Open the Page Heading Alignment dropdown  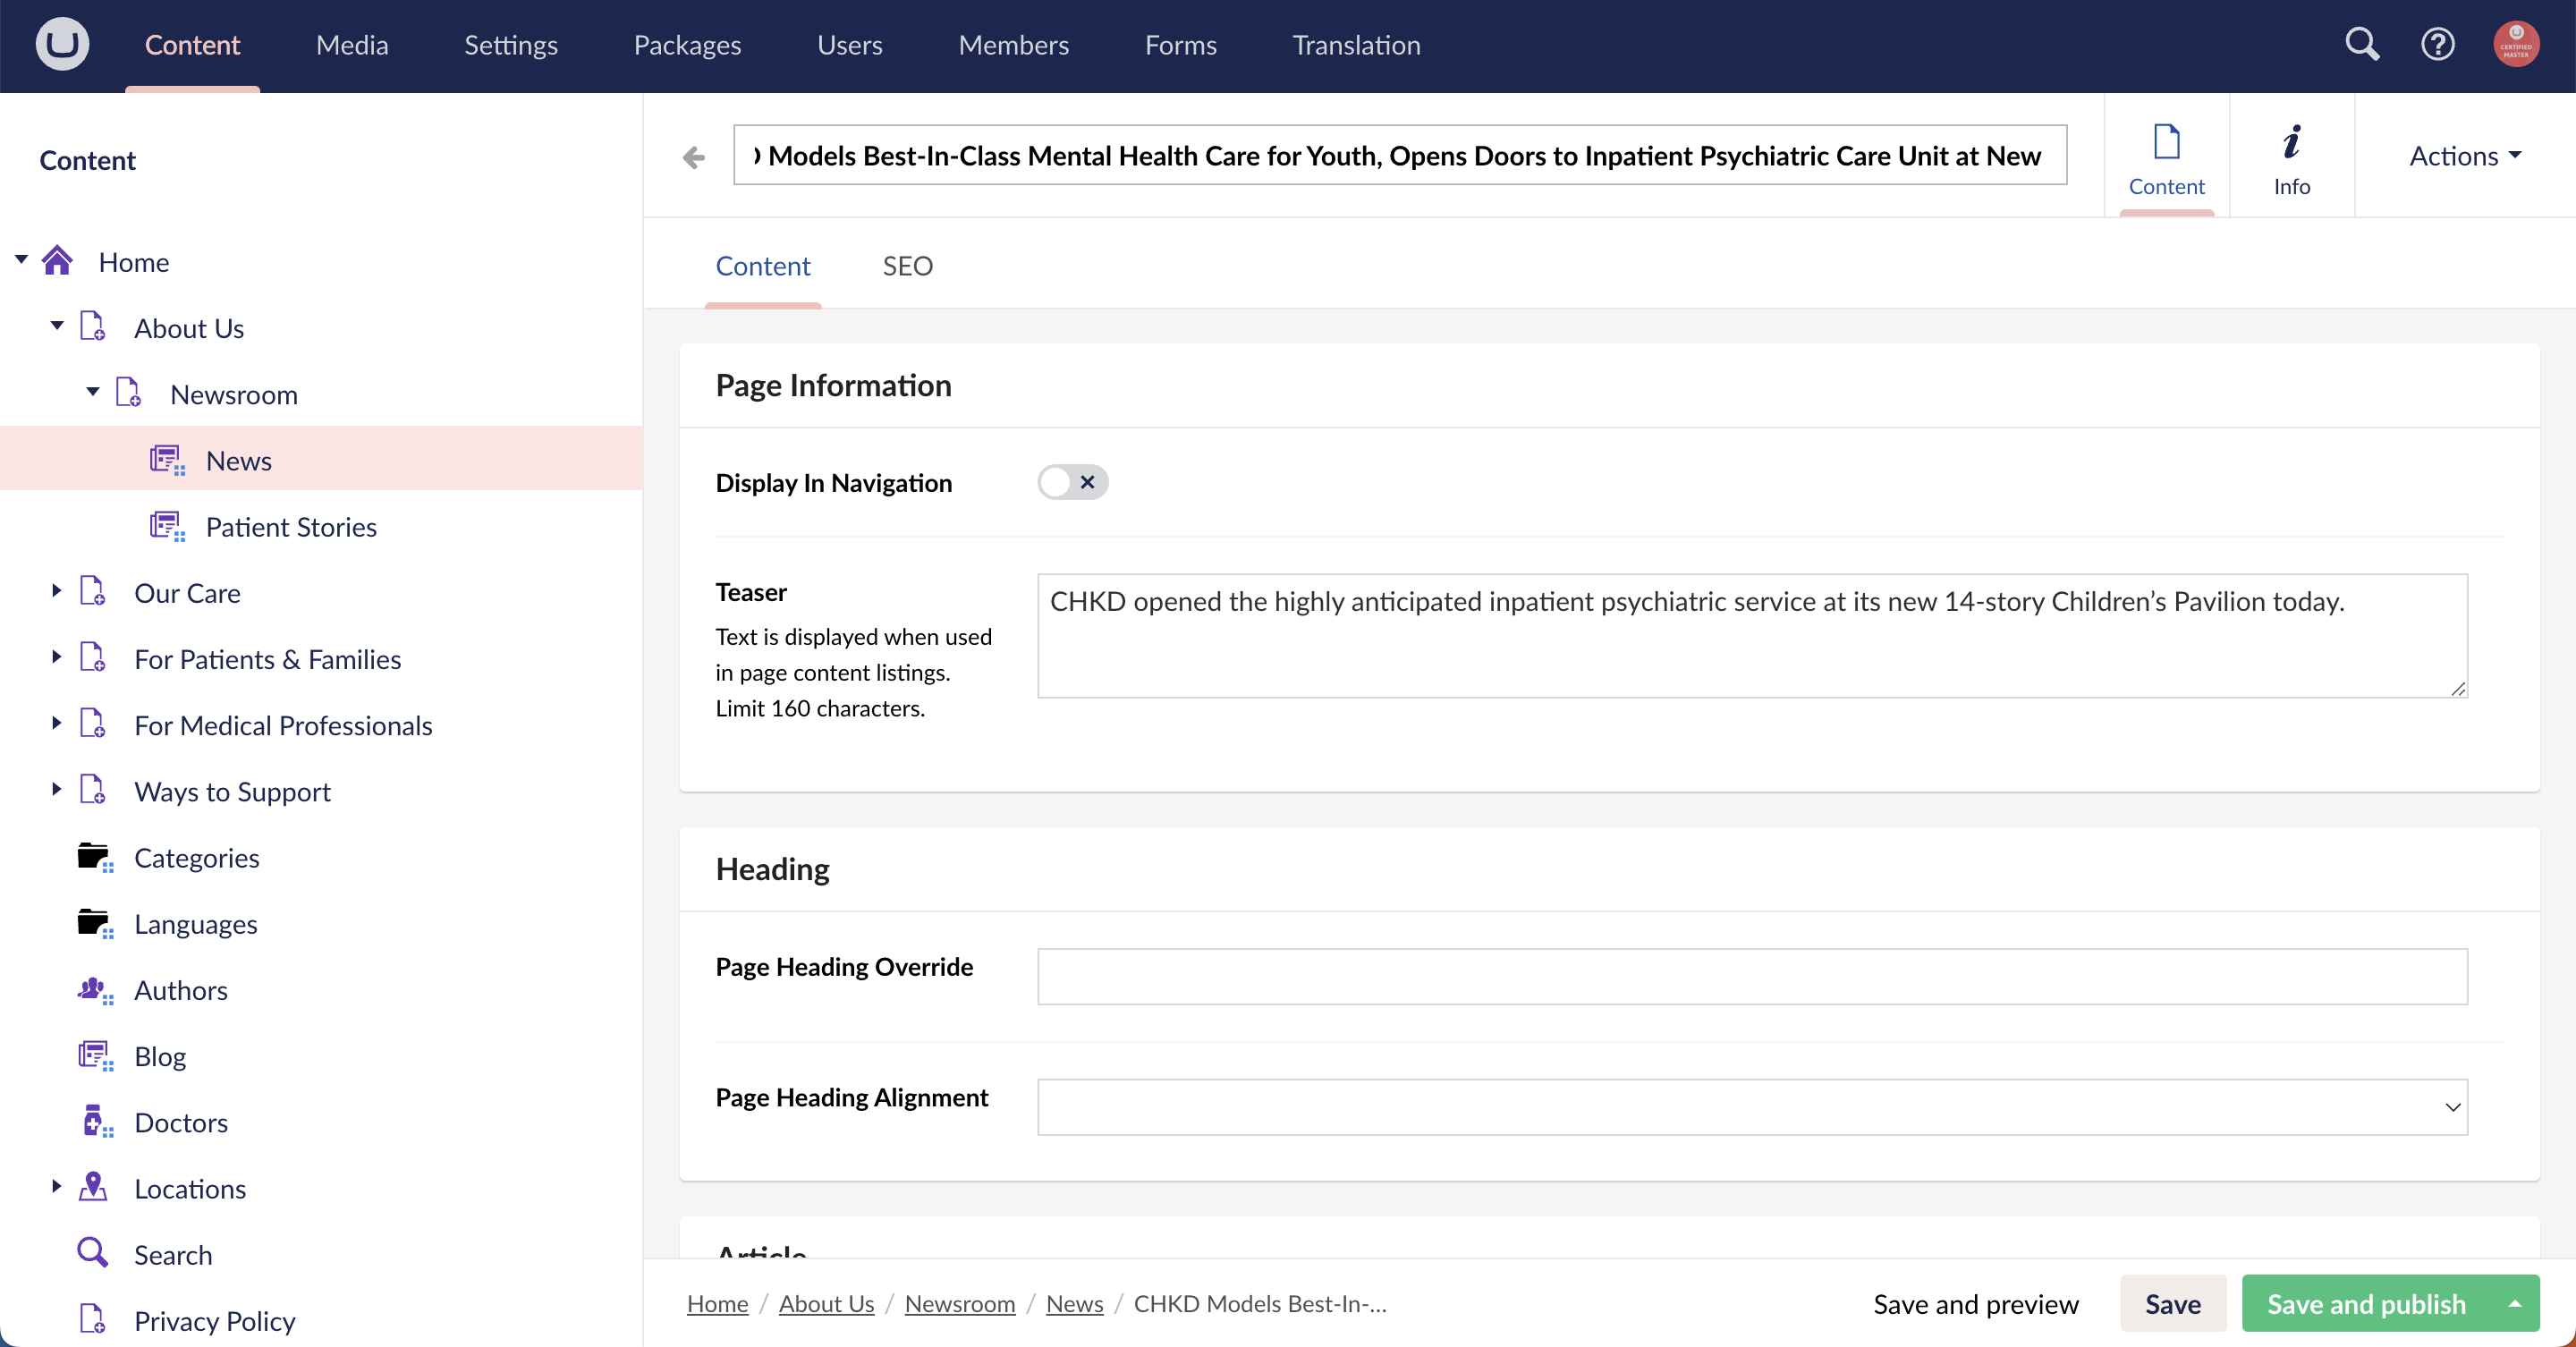[x=2452, y=1107]
